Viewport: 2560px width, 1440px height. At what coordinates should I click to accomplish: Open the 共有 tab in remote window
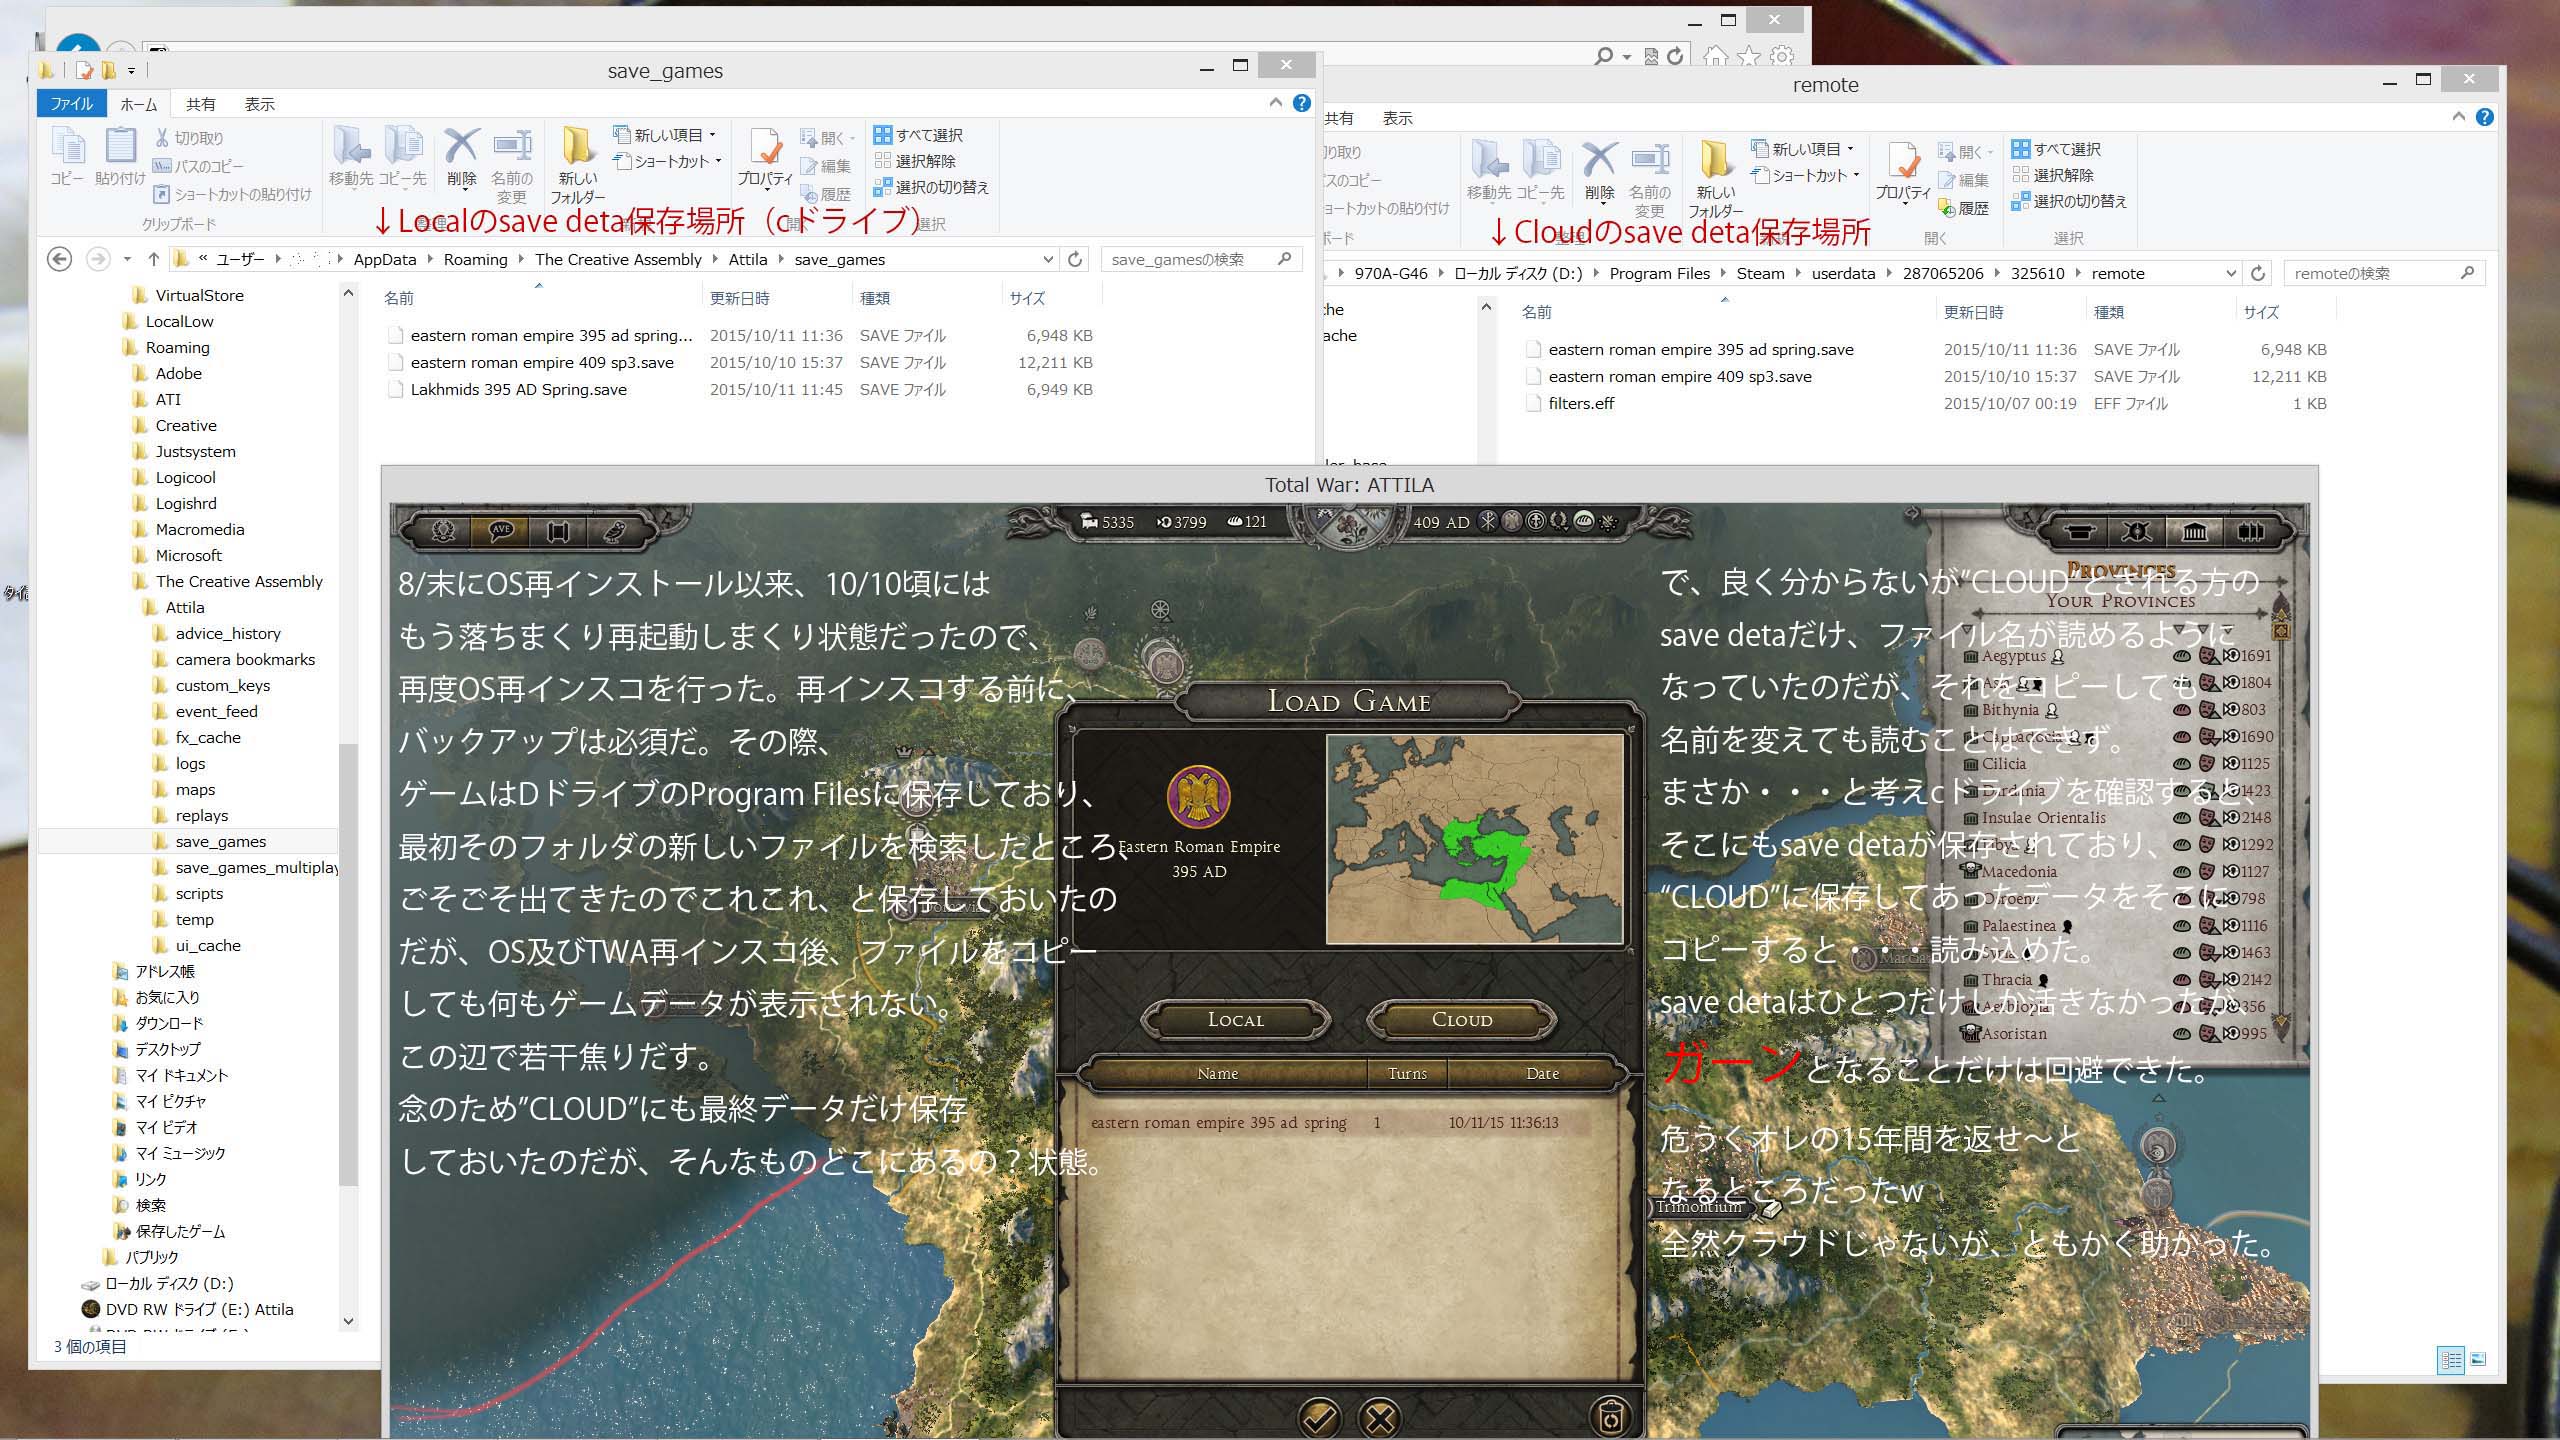[1338, 118]
